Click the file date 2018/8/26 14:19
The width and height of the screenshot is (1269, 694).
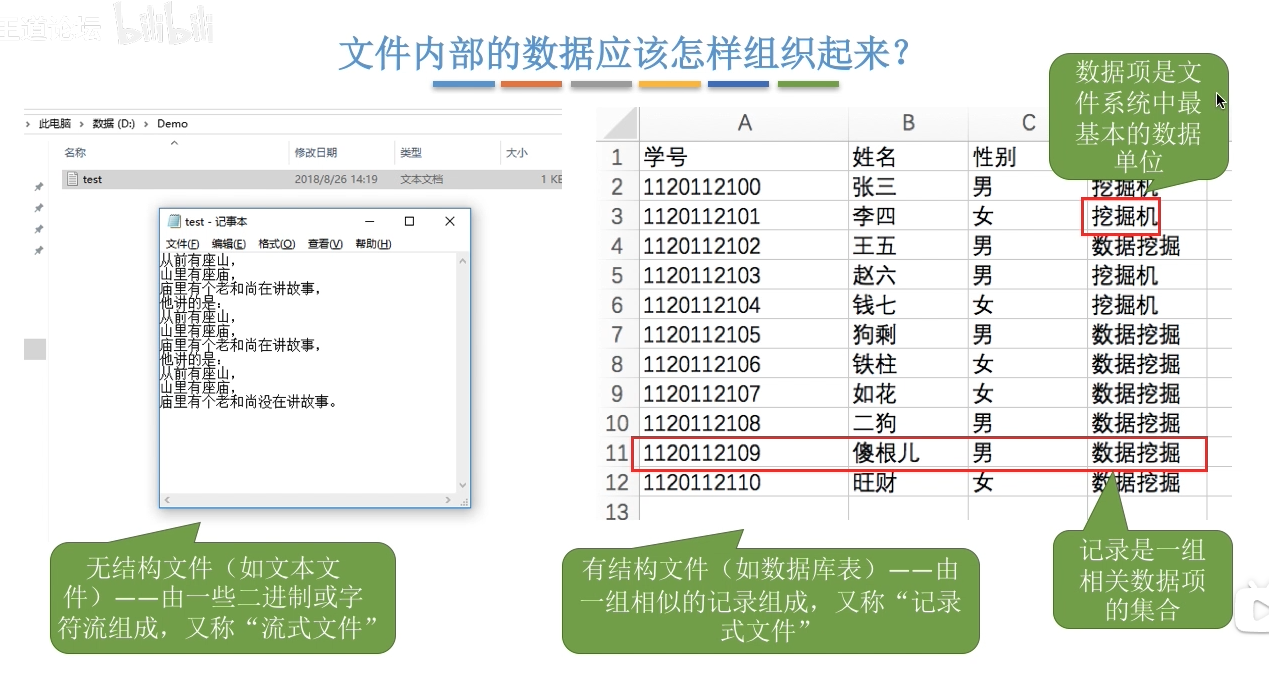pos(335,179)
